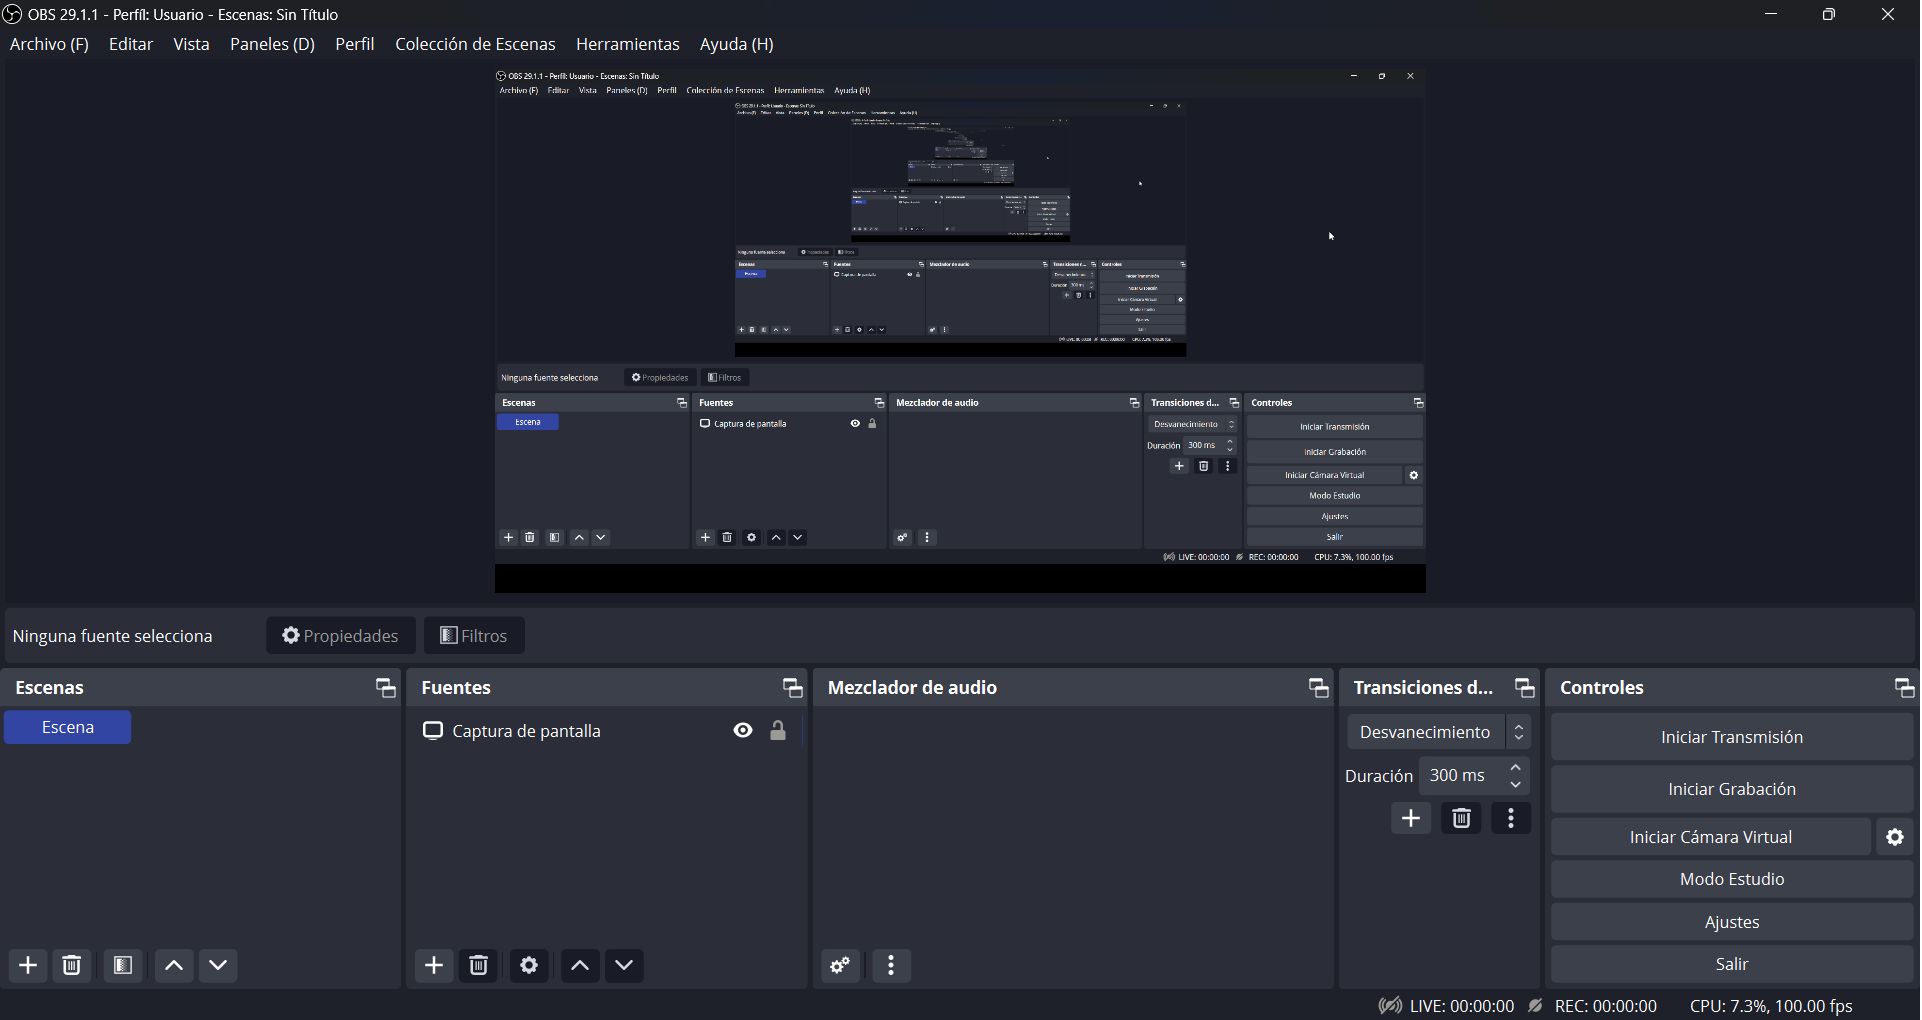Add a new source in Fuentes panel
Viewport: 1922px width, 1020px height.
click(x=434, y=966)
